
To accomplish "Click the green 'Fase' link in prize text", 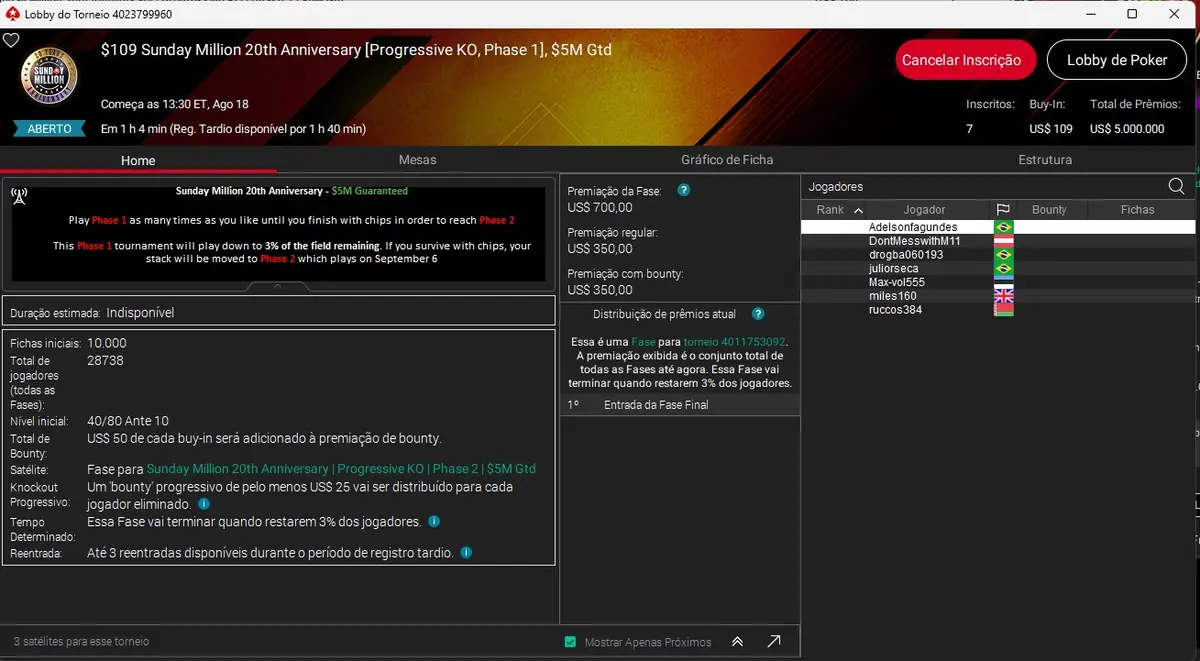I will click(643, 342).
